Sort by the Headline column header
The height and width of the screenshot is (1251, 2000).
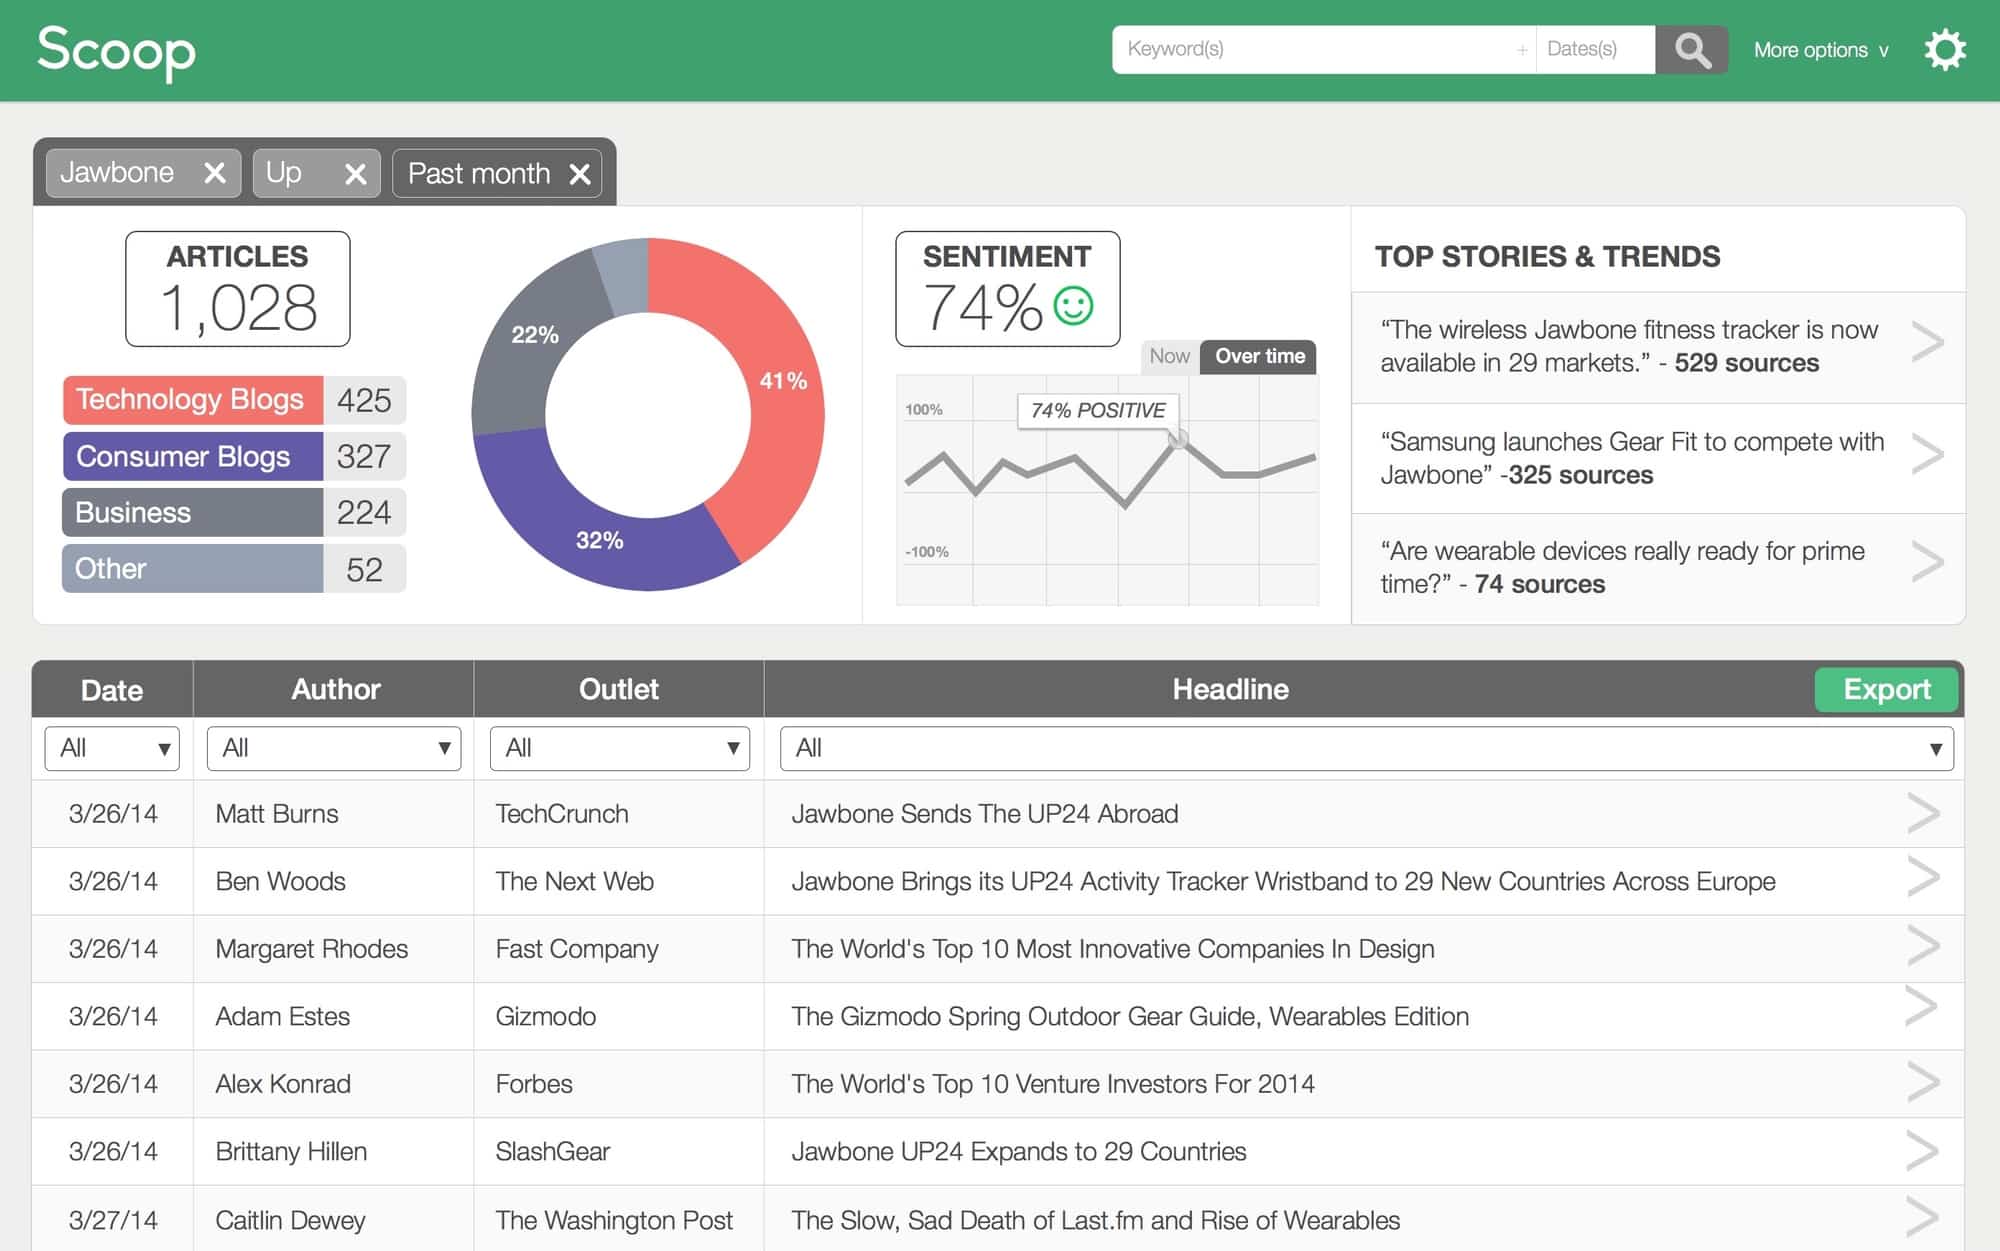[x=1230, y=689]
